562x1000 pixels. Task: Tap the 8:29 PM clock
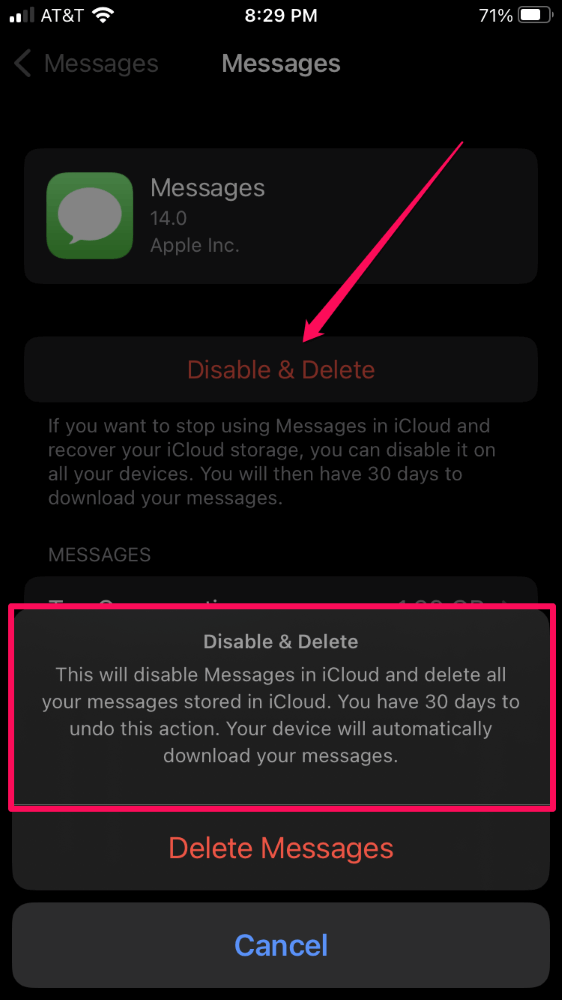click(x=281, y=16)
